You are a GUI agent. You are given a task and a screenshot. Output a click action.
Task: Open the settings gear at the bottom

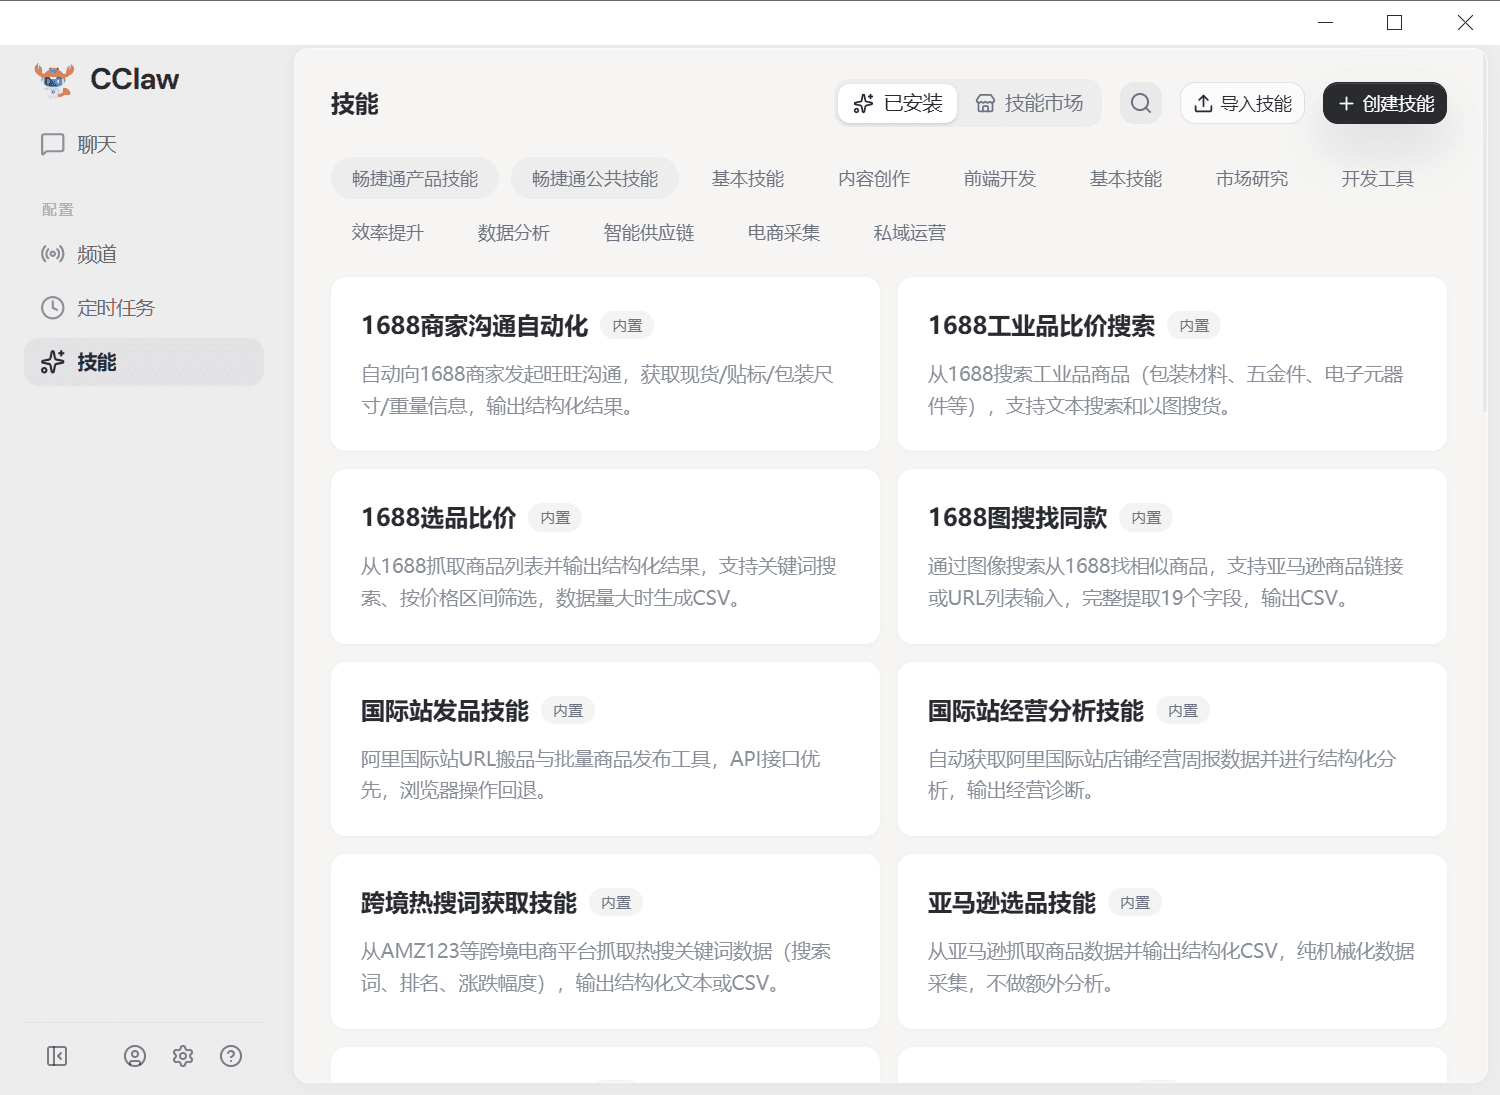coord(183,1055)
